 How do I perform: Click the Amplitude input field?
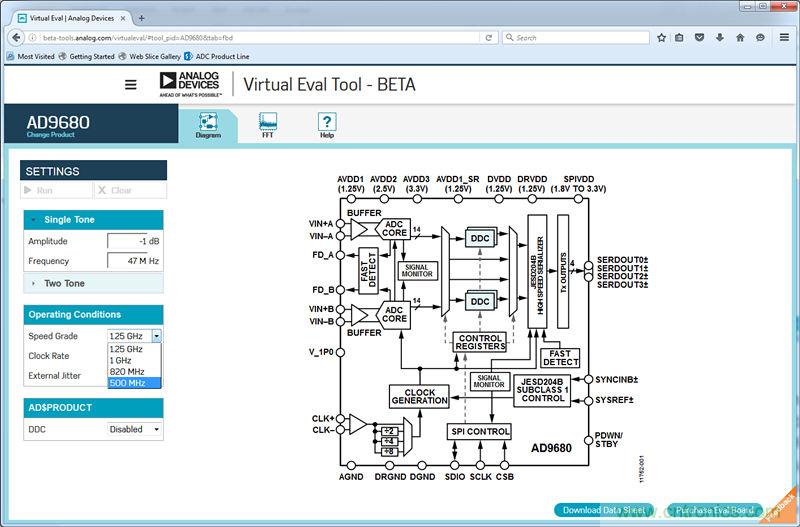(127, 241)
